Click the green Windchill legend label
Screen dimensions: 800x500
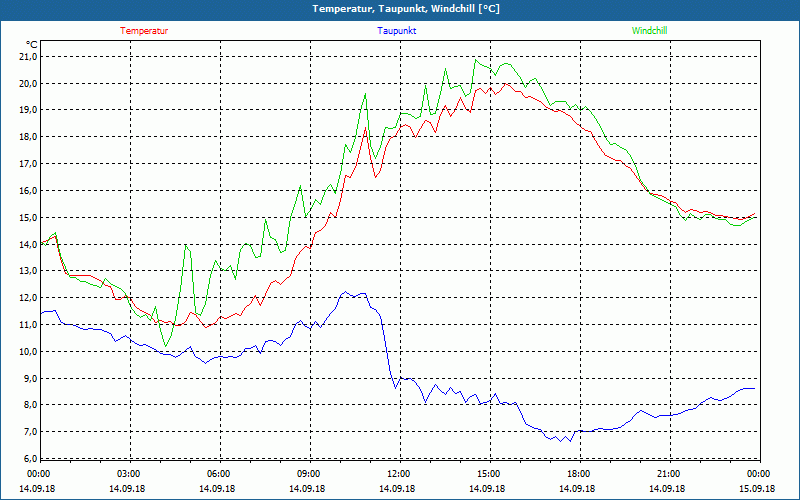(649, 30)
